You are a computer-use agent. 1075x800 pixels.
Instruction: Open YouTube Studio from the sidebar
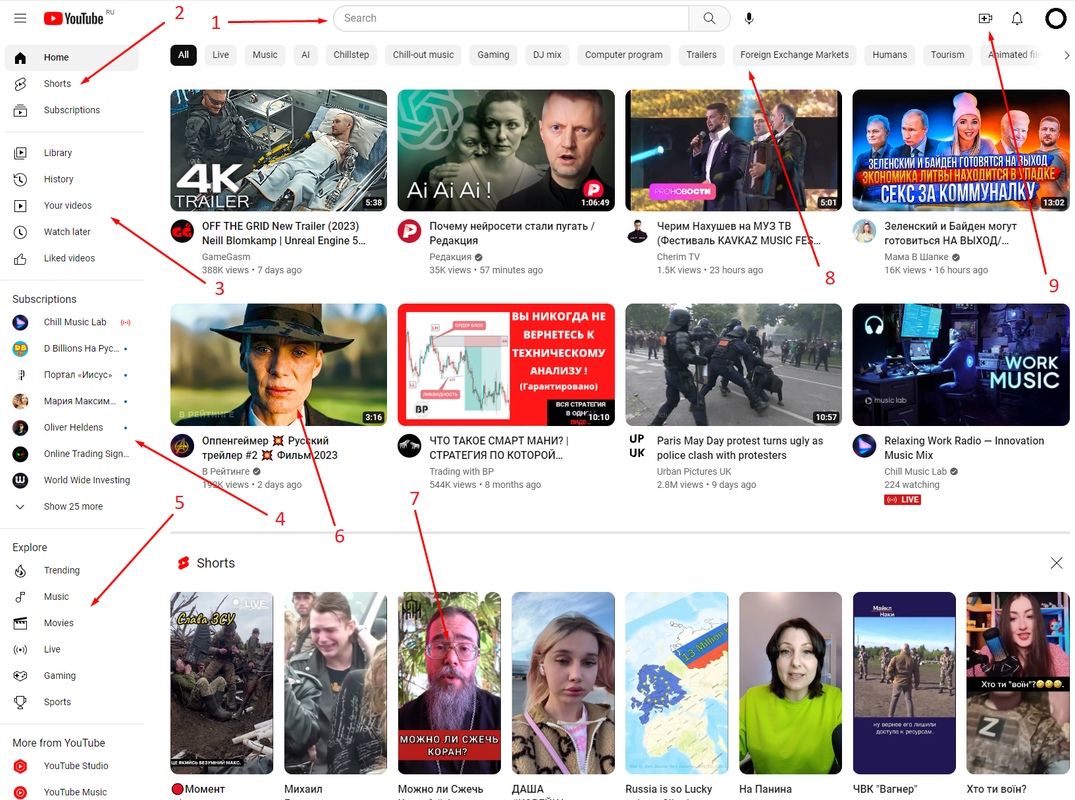point(75,766)
